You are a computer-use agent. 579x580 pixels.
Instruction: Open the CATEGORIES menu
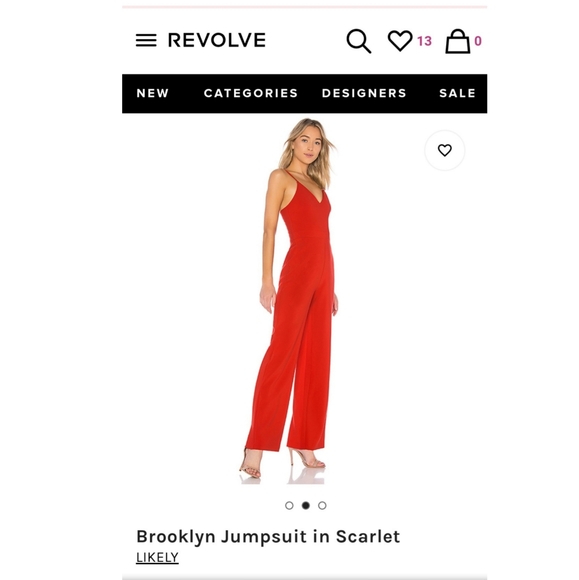coord(251,93)
